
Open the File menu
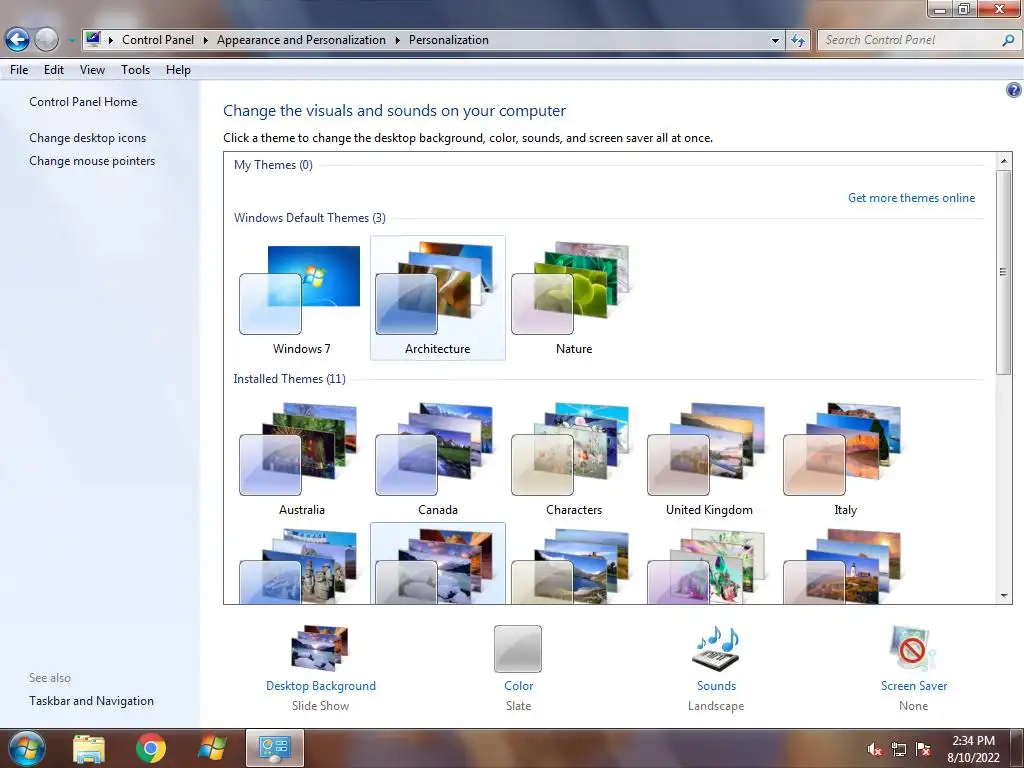[x=19, y=70]
